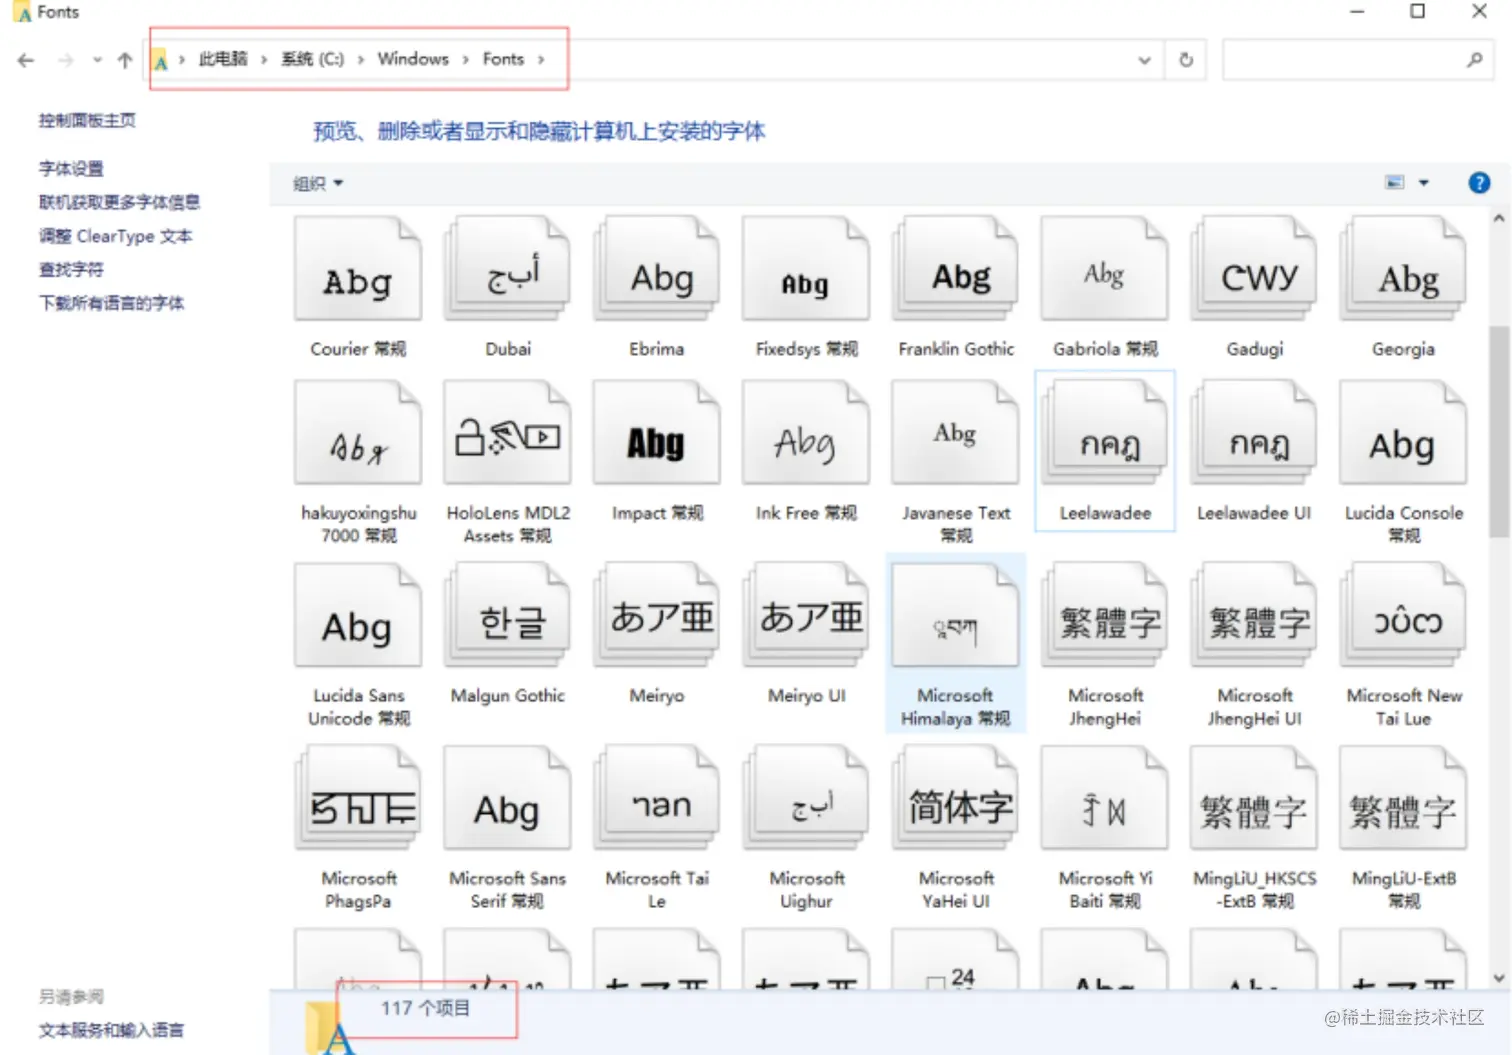Image resolution: width=1512 pixels, height=1055 pixels.
Task: Open the recent locations dropdown arrow
Action: [97, 60]
